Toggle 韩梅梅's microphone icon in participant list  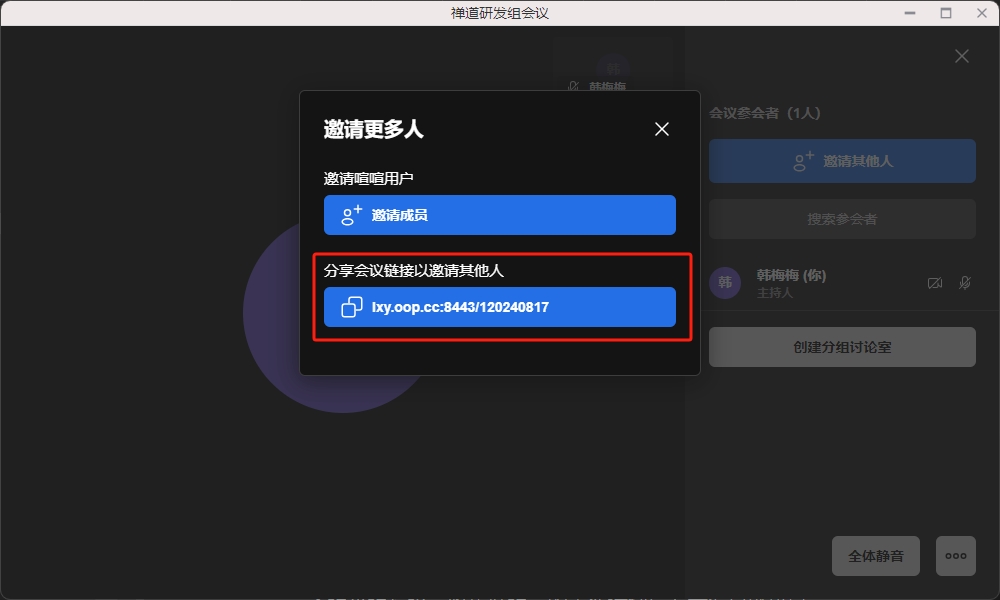[x=965, y=283]
